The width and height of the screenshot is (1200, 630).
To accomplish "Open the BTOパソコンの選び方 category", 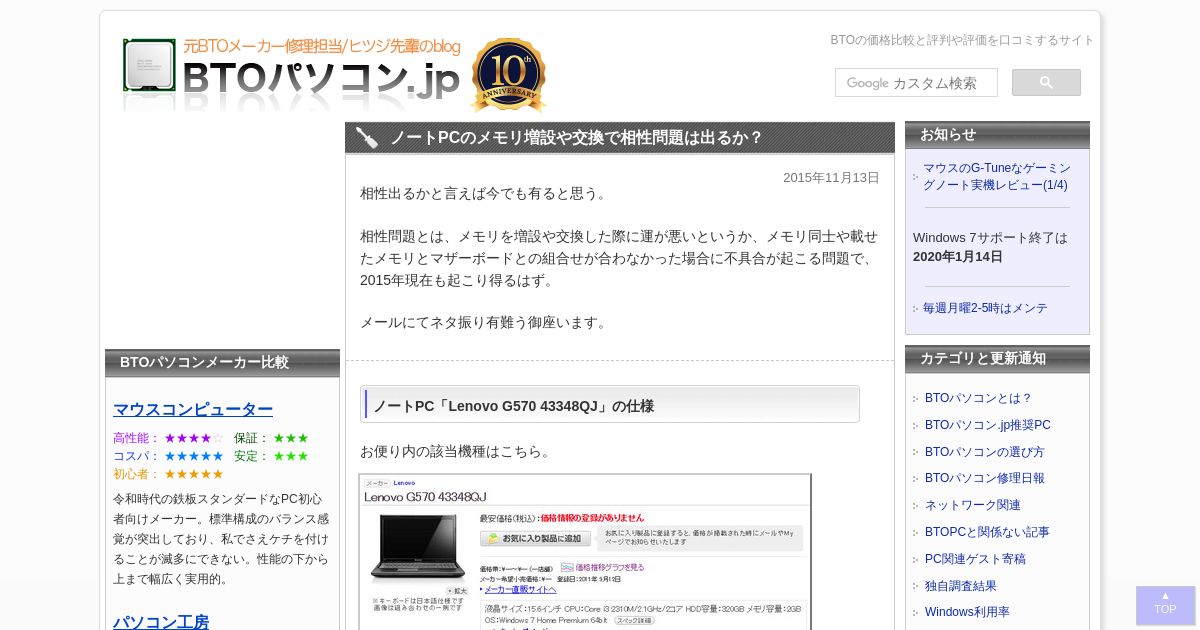I will pos(985,452).
